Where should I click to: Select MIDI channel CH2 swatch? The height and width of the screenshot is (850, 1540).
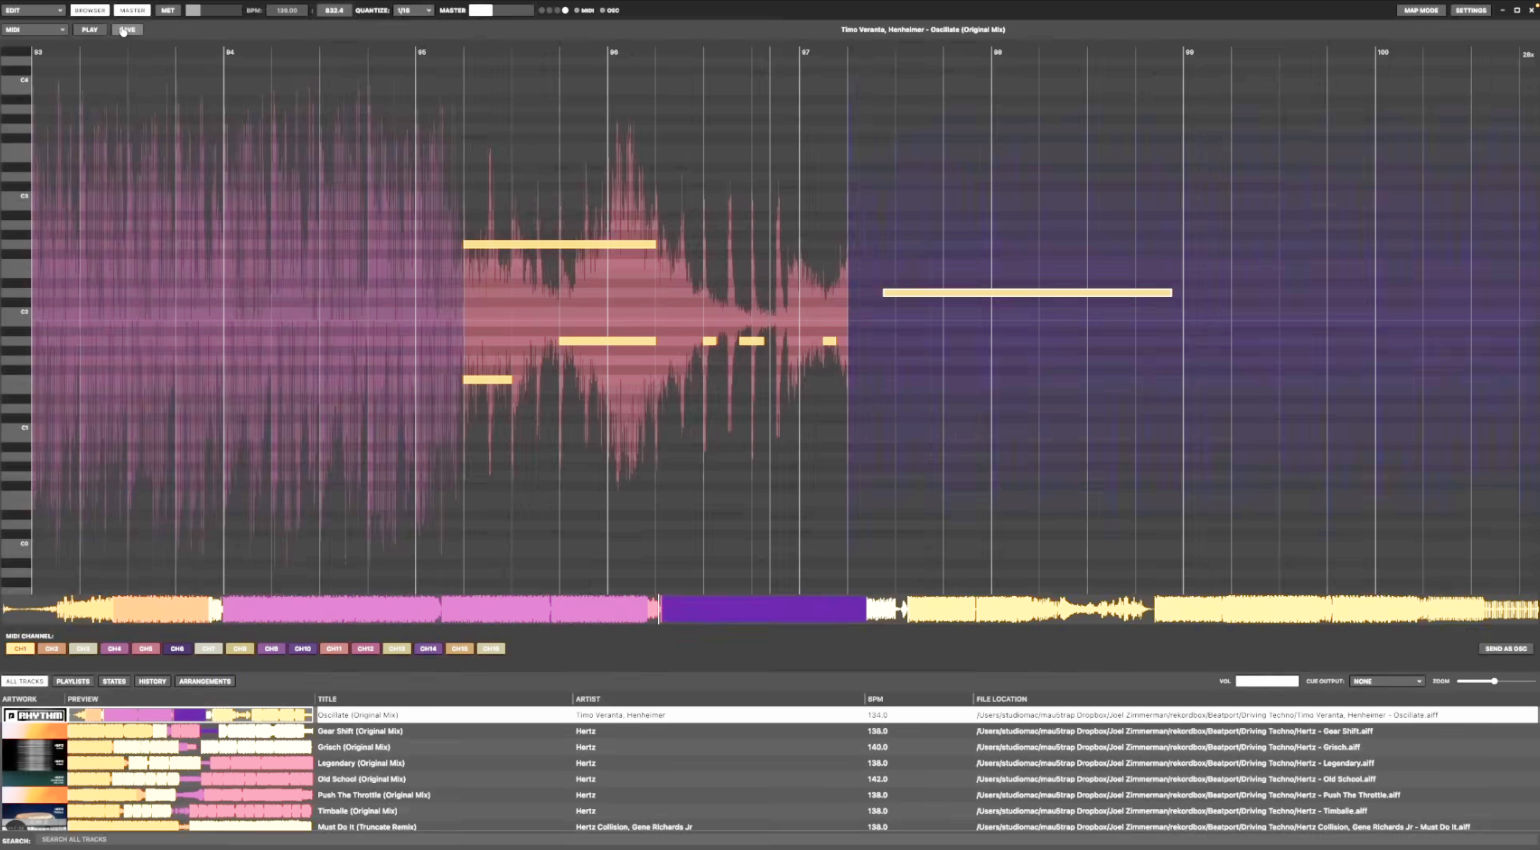pyautogui.click(x=51, y=649)
